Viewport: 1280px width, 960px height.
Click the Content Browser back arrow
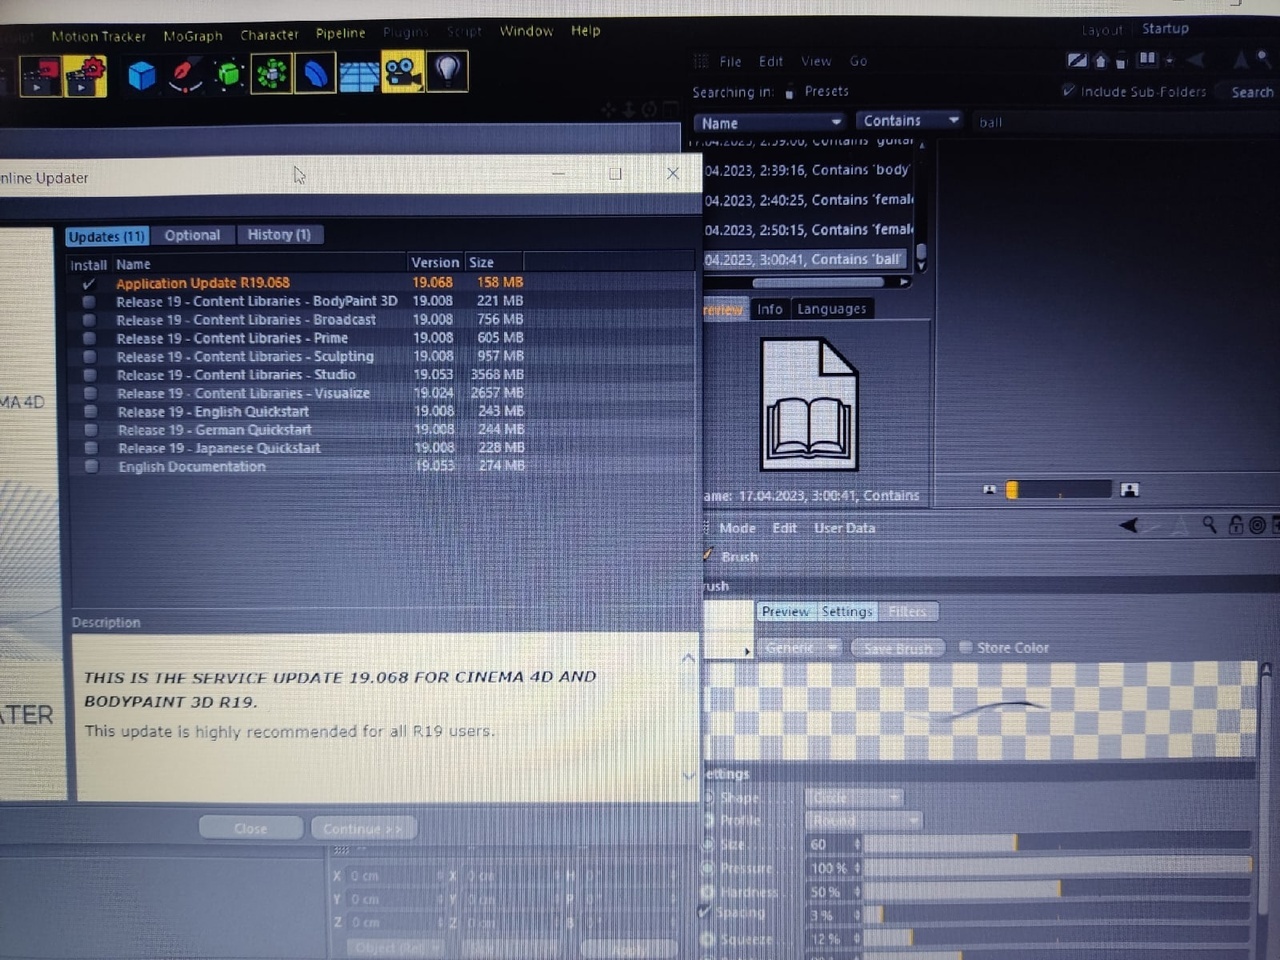(1195, 60)
